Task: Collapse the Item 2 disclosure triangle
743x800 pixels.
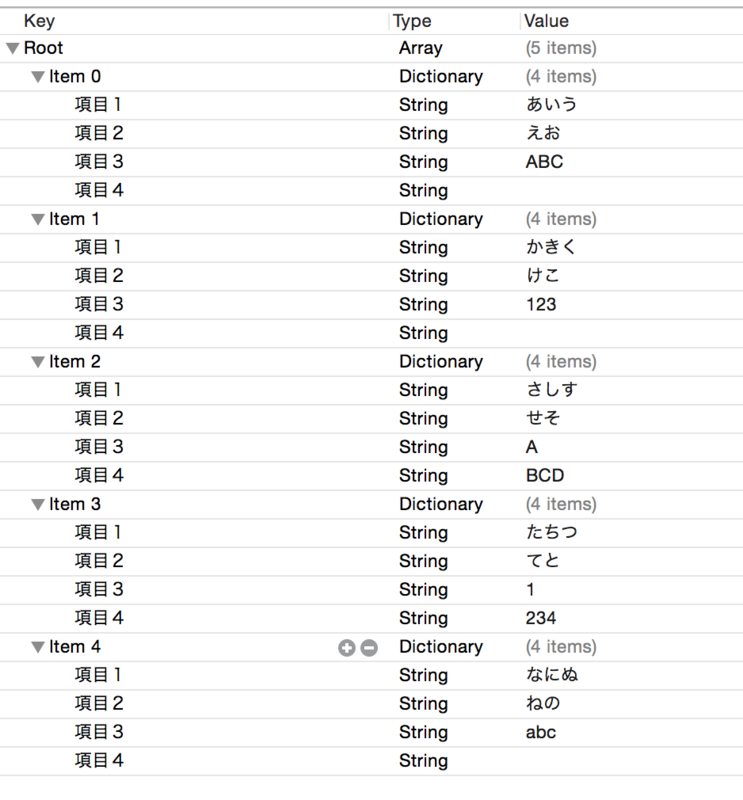Action: tap(38, 362)
